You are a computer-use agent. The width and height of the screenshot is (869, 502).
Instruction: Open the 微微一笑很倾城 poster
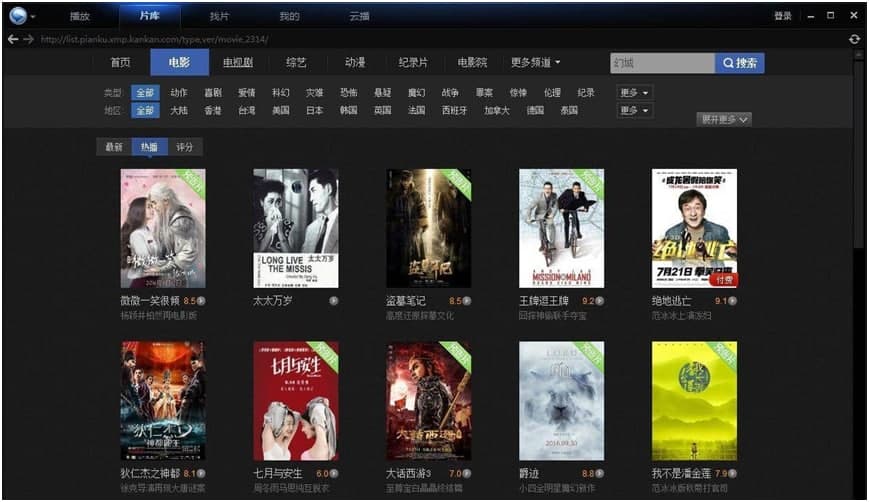click(163, 228)
